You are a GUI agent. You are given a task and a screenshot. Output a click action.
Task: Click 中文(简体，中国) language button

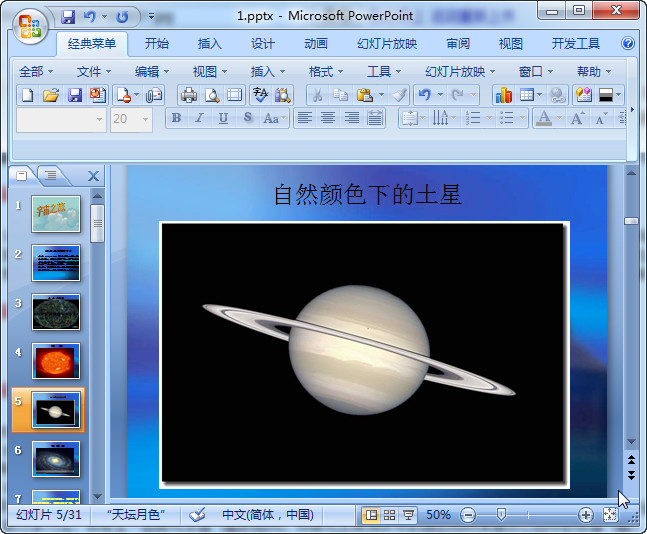pyautogui.click(x=268, y=515)
